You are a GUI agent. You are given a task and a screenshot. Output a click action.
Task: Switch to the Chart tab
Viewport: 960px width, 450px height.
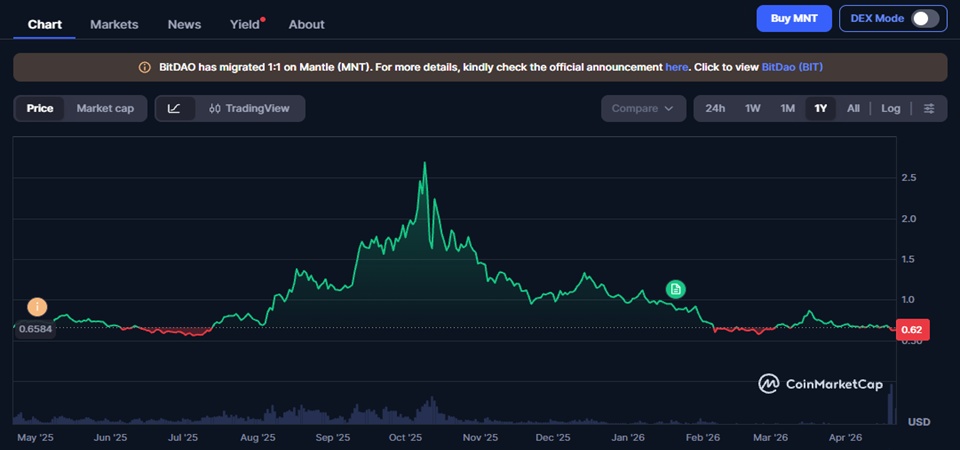coord(45,24)
